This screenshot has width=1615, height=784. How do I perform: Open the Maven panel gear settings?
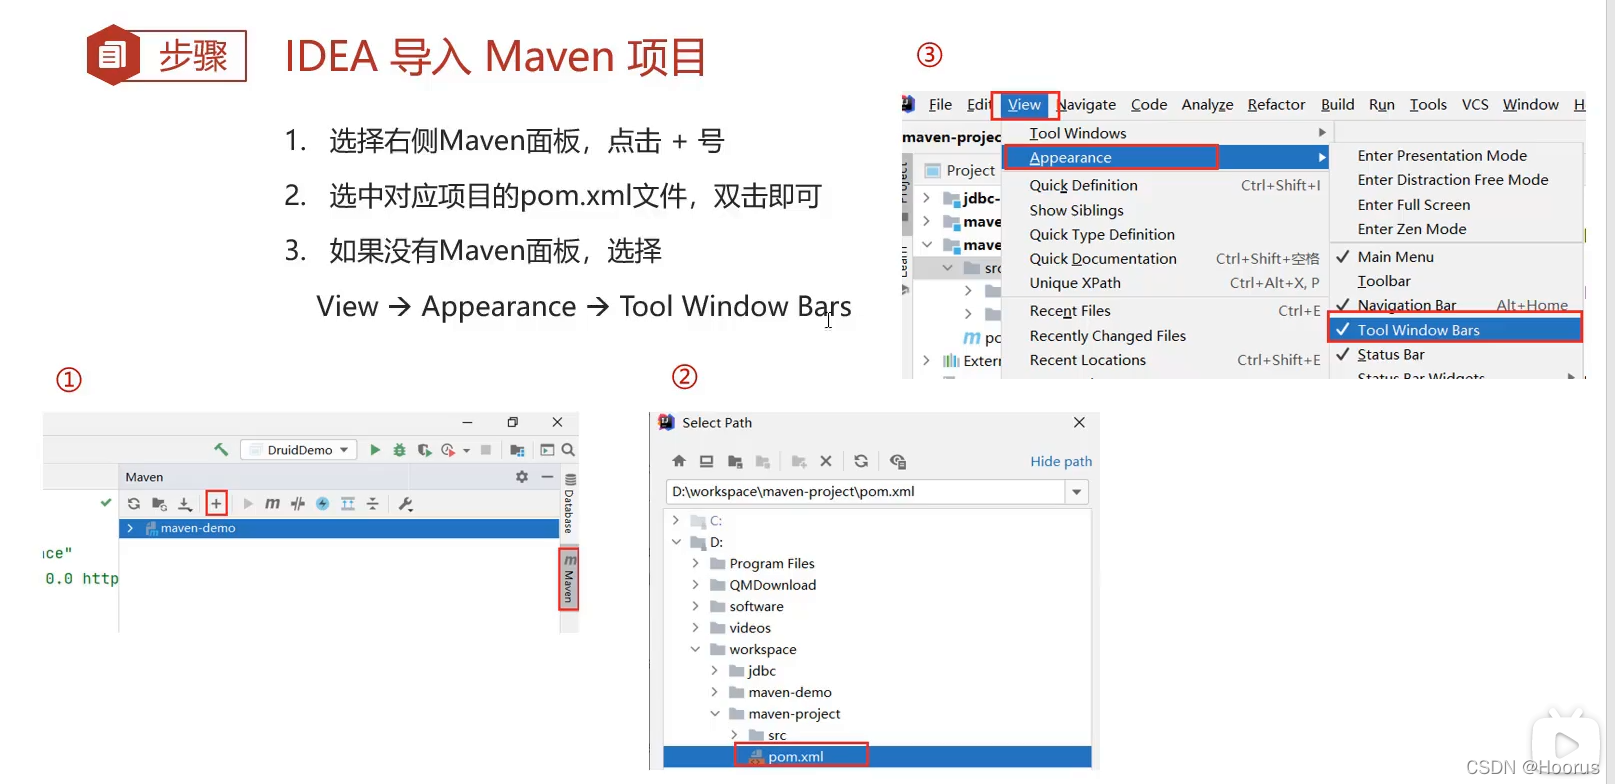tap(522, 477)
